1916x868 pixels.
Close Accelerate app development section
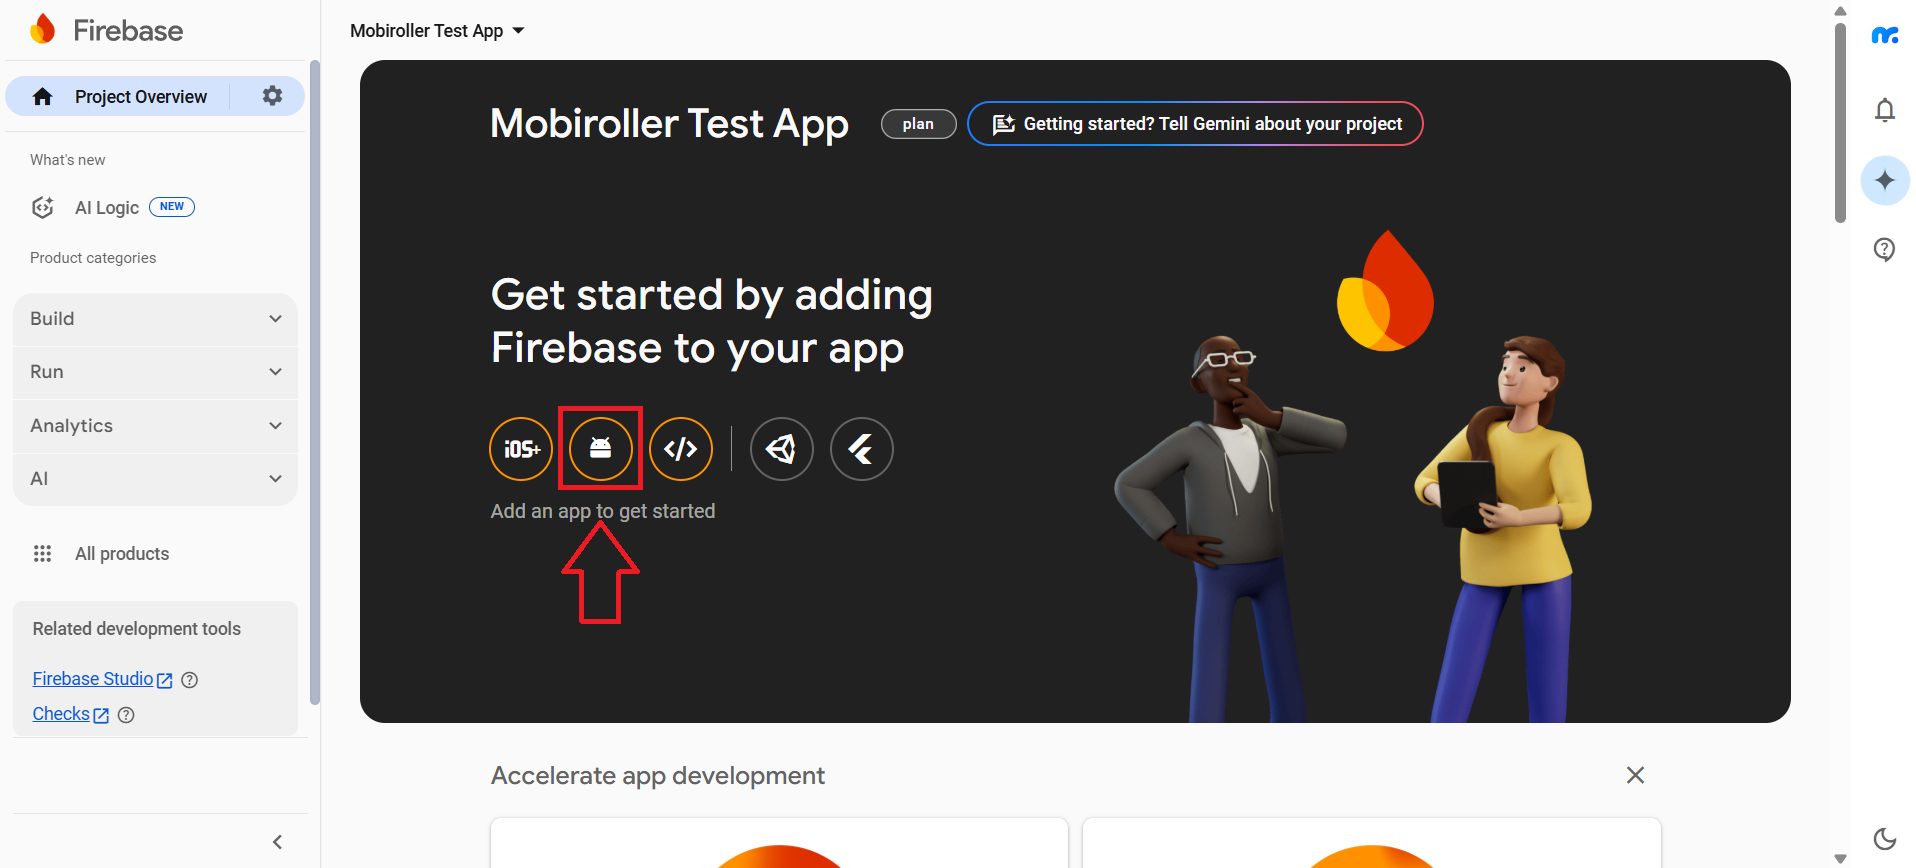[1635, 775]
